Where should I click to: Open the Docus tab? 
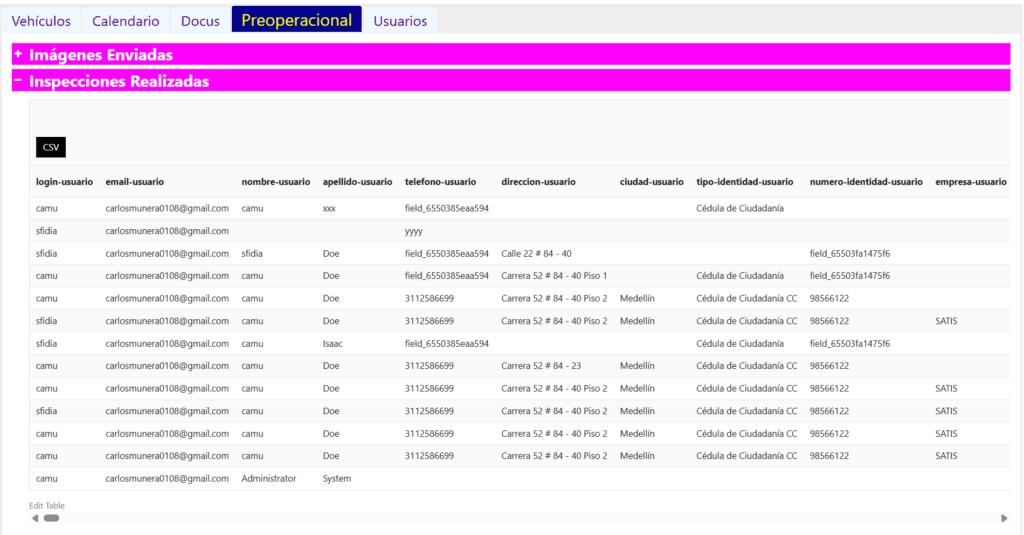[x=200, y=21]
